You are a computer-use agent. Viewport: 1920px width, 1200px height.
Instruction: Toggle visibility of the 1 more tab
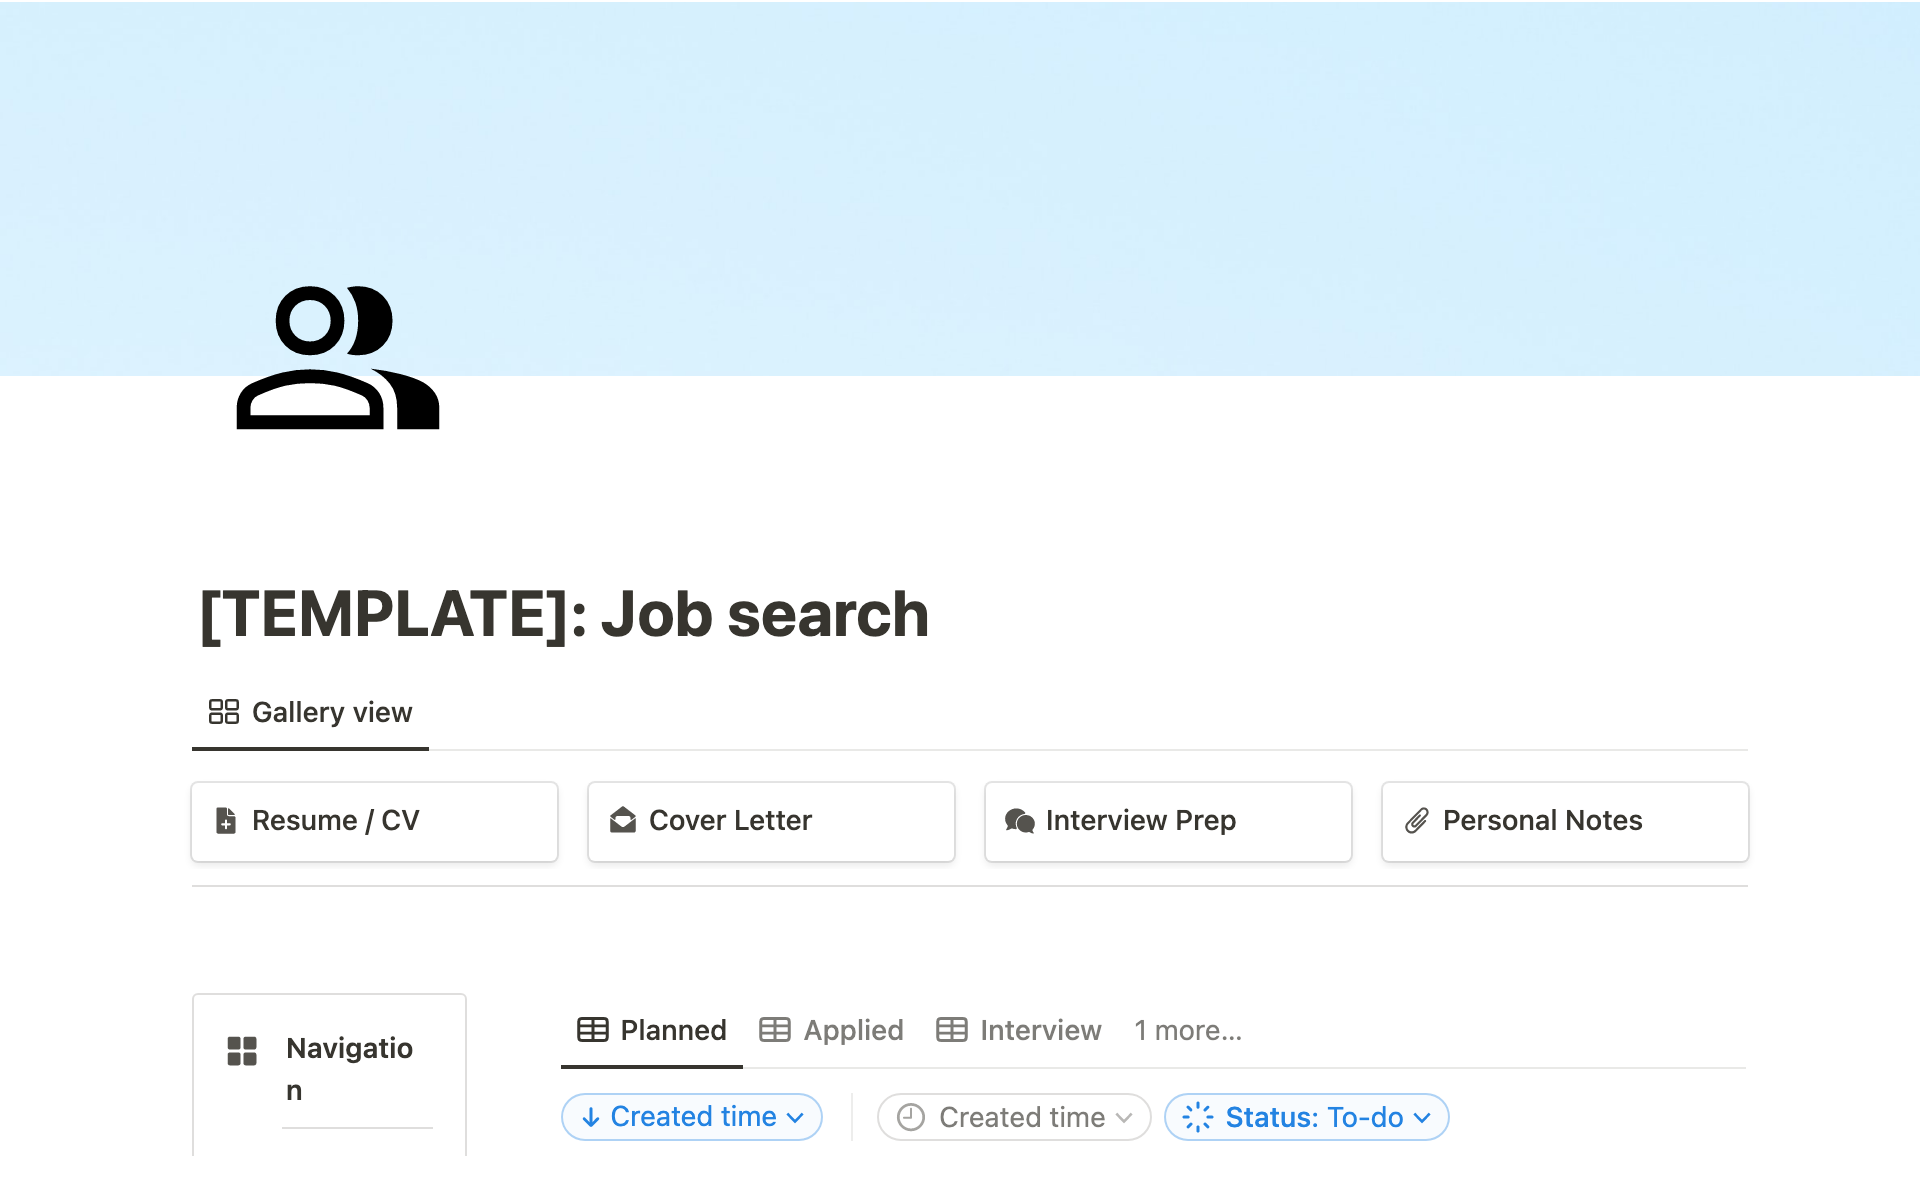pos(1186,1030)
